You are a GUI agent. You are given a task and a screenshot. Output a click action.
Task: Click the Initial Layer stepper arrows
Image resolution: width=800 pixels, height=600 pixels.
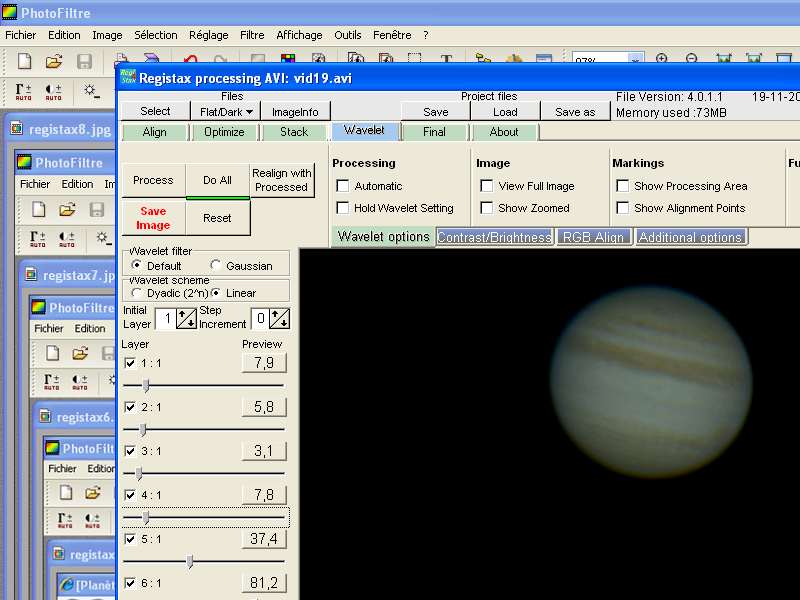(x=187, y=318)
